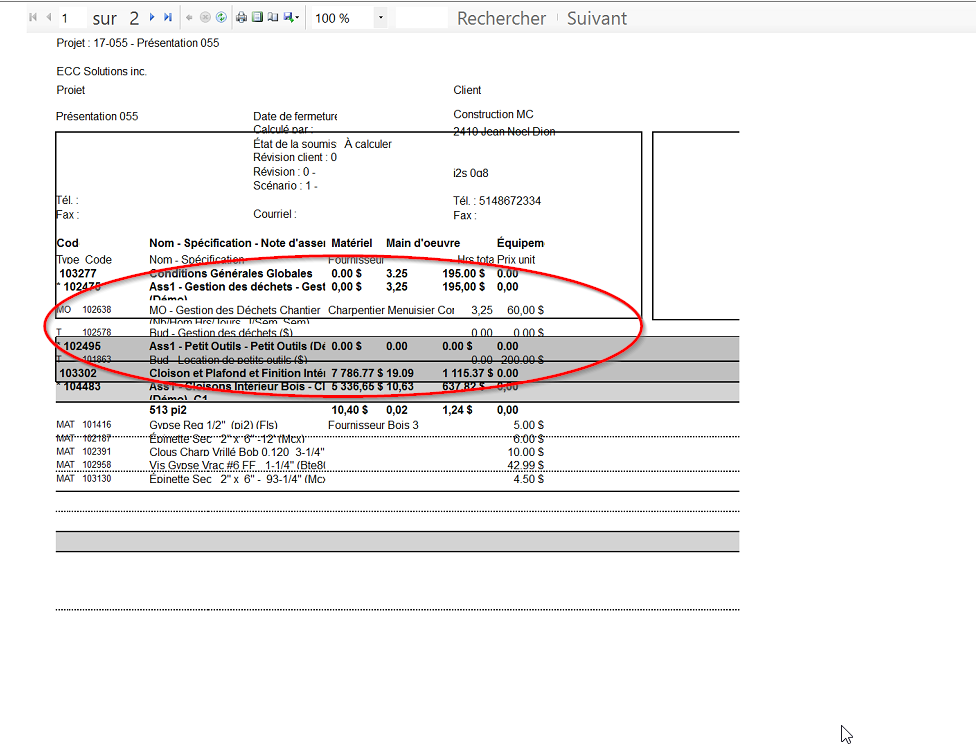The image size is (976, 747).
Task: Refresh the report
Action: (220, 18)
